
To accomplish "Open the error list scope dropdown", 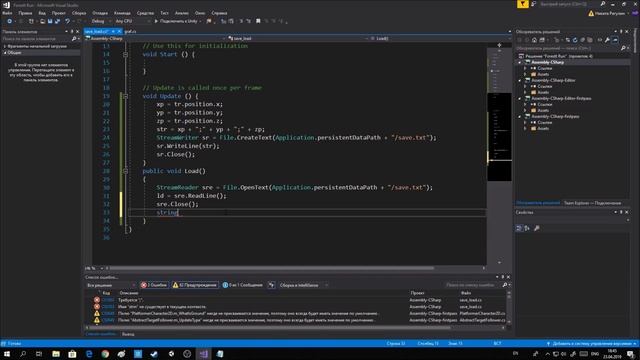I will click(x=111, y=285).
